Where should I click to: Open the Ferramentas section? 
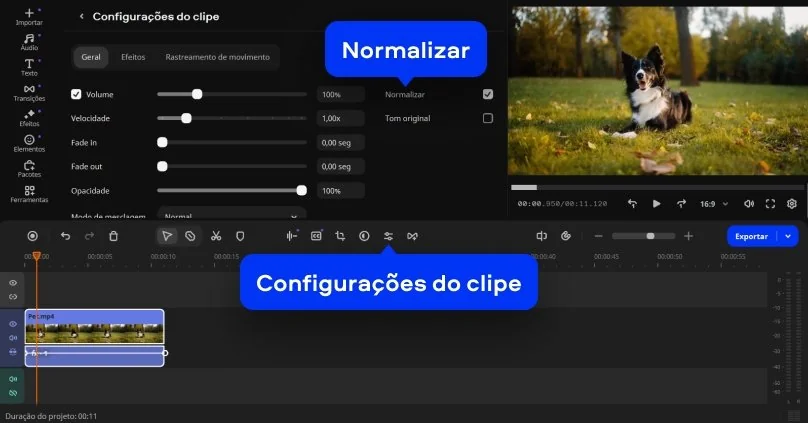point(29,194)
